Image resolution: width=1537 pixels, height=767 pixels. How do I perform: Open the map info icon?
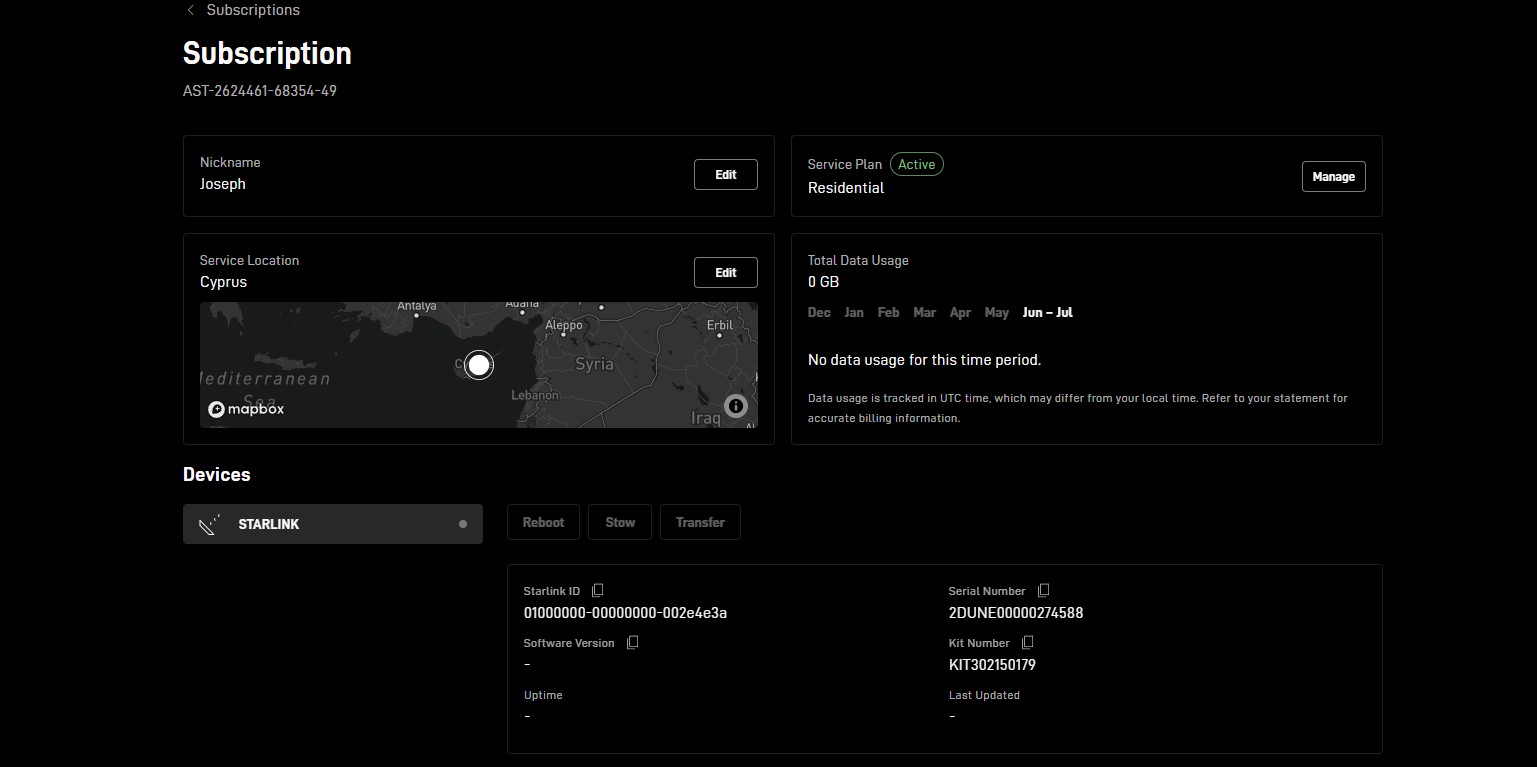click(x=736, y=406)
